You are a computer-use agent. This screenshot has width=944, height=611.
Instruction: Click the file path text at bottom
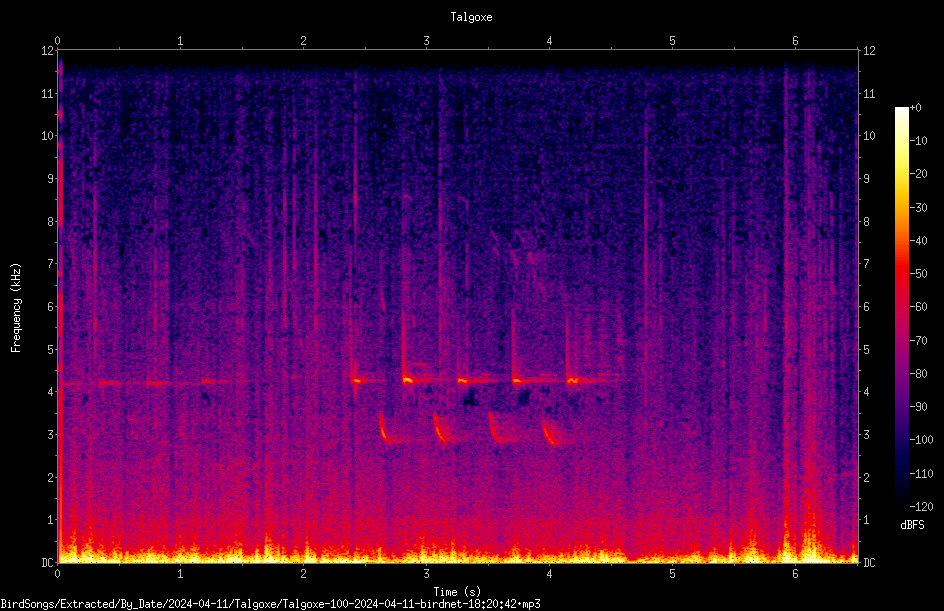(270, 604)
